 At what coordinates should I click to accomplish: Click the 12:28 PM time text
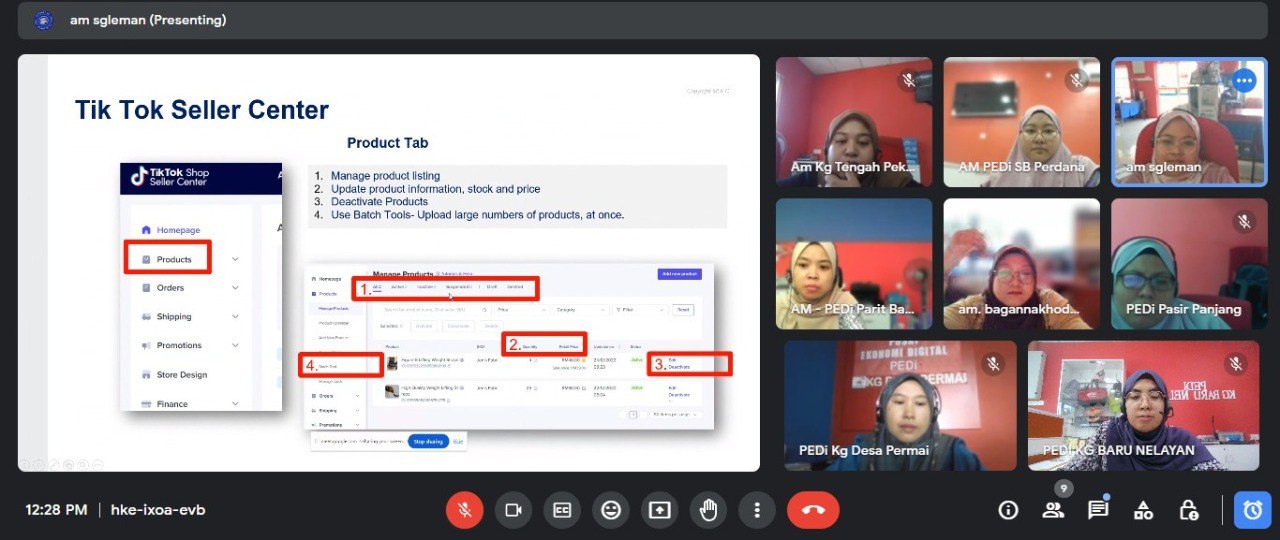(x=56, y=510)
